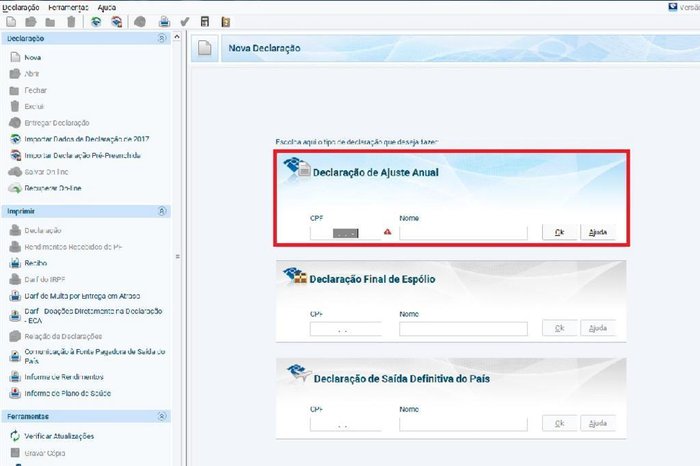The image size is (700, 466).
Task: Choose Importar Declaração Pré-Preenchida
Action: (83, 155)
